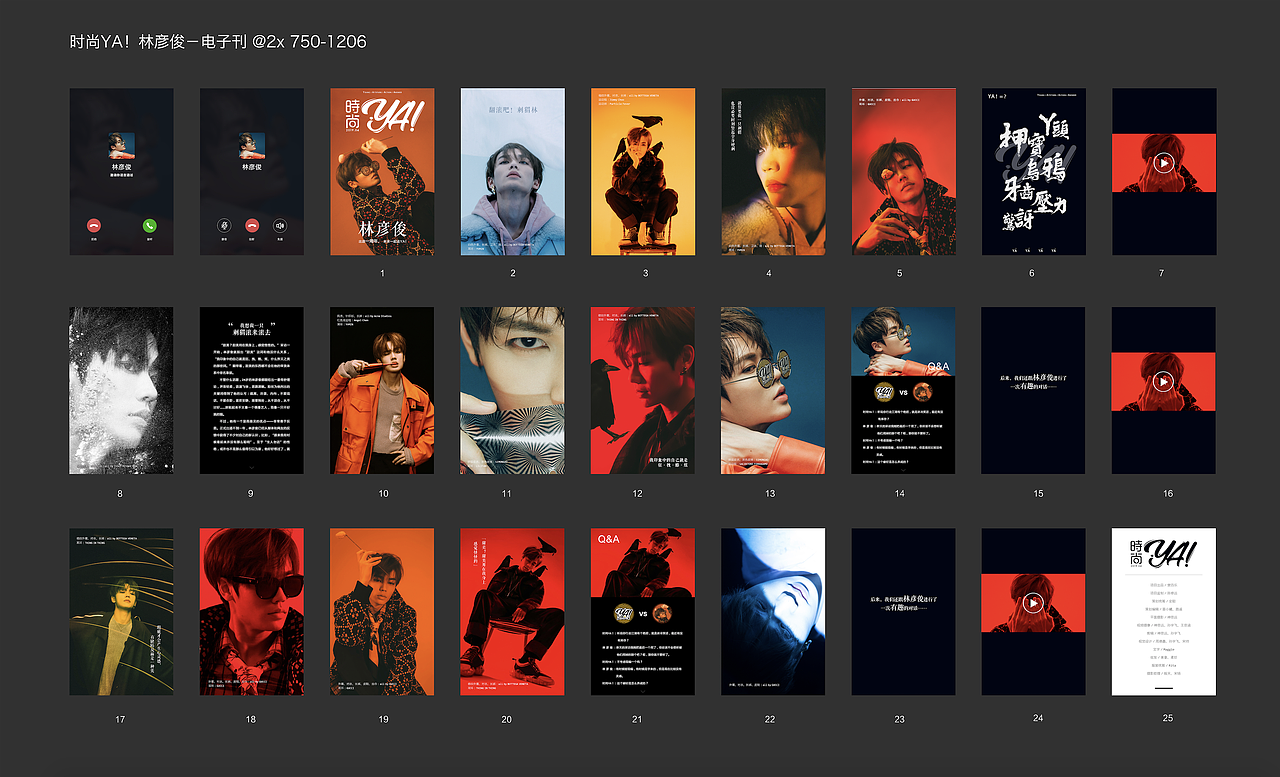Click the play button on screen 7

pos(1163,162)
